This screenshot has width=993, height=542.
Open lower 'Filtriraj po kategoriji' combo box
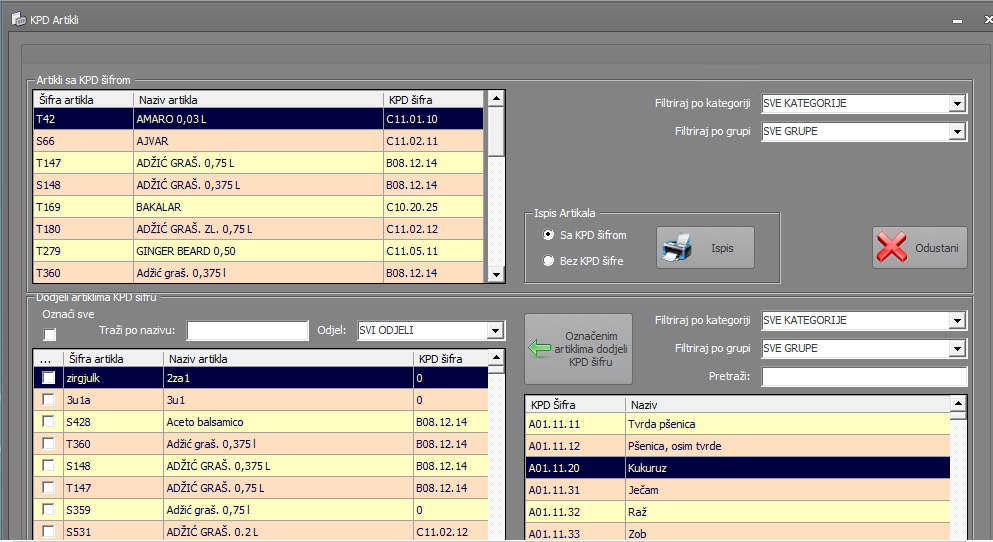click(x=957, y=321)
